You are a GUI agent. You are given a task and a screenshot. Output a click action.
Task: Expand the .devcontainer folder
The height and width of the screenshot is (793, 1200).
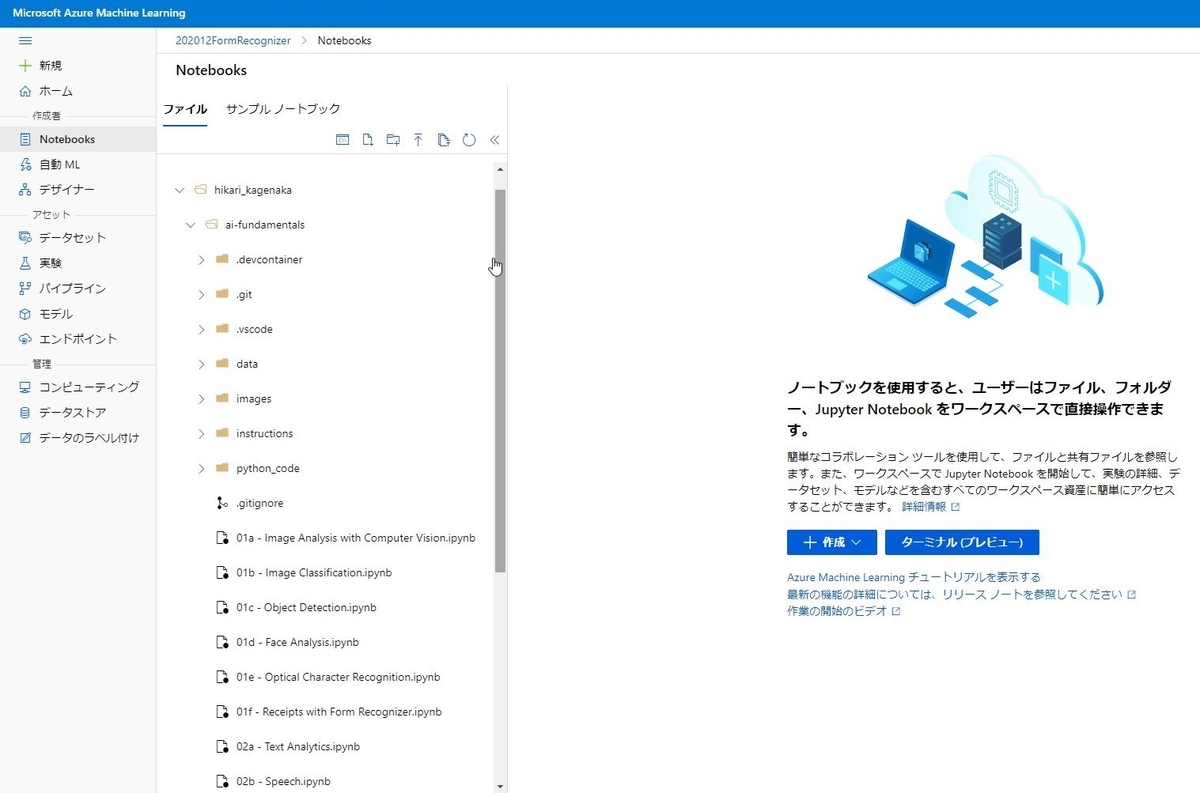(x=201, y=260)
